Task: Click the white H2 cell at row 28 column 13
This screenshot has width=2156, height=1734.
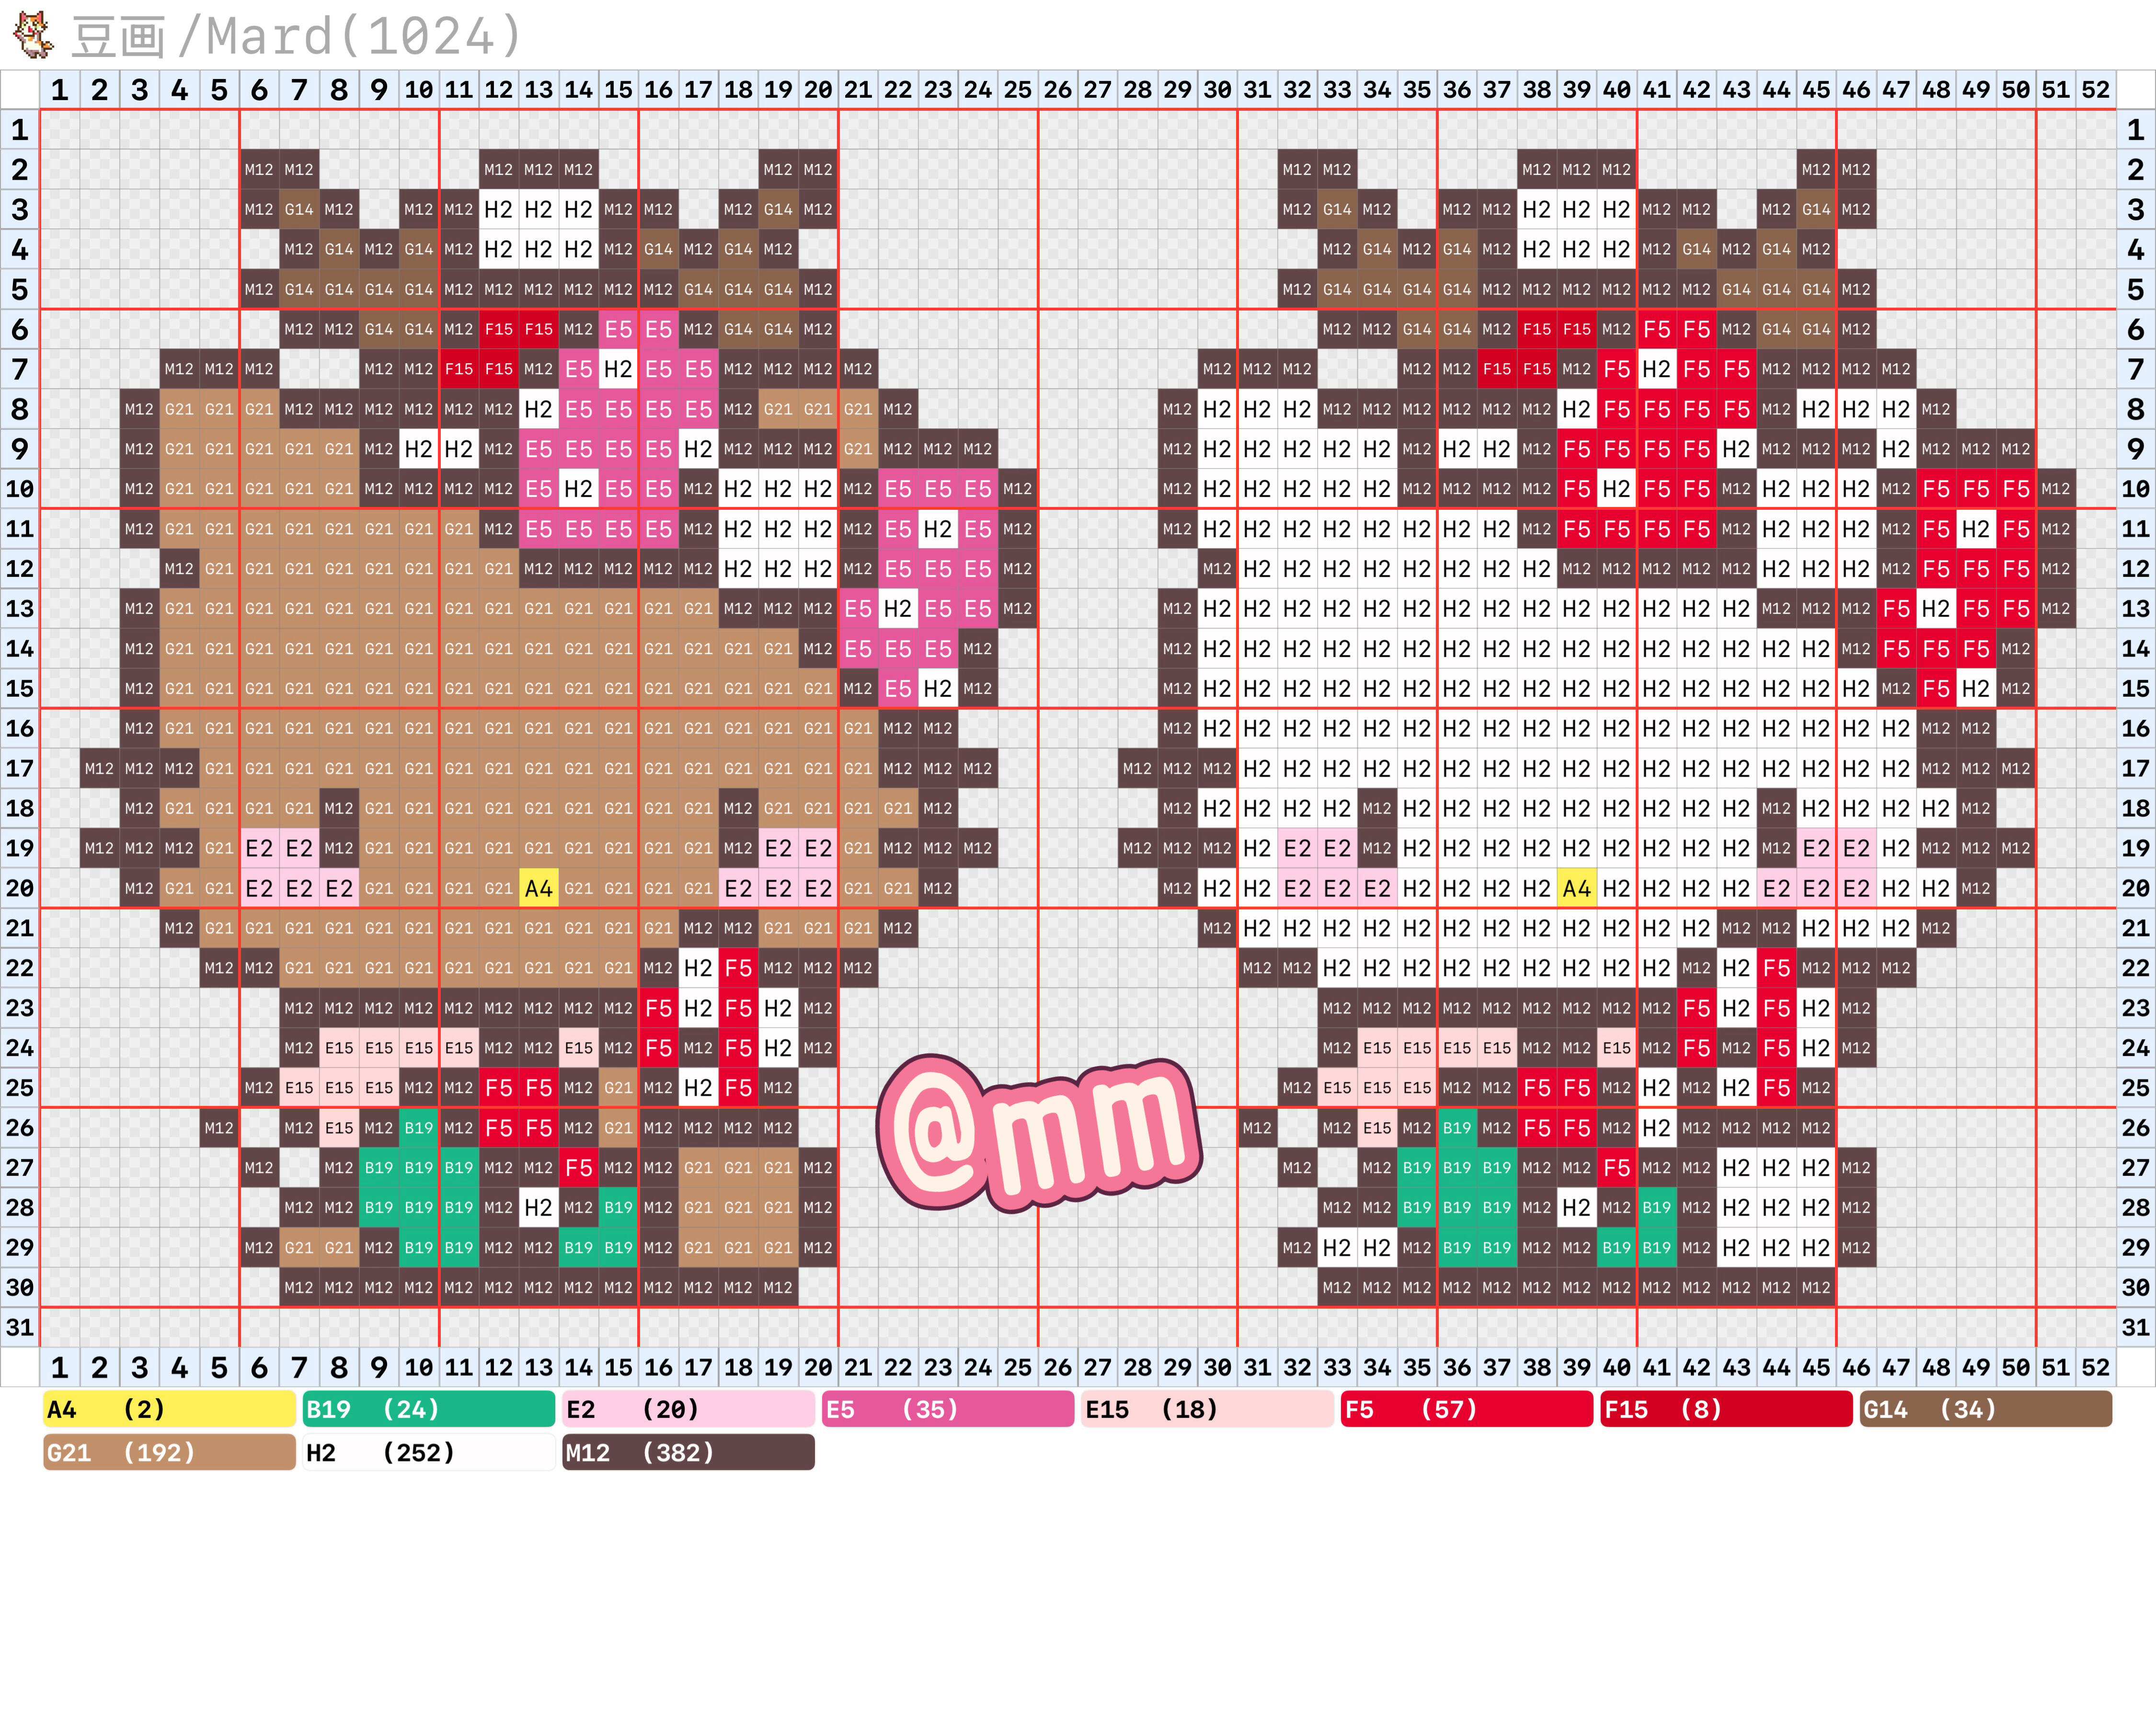Action: click(539, 1208)
